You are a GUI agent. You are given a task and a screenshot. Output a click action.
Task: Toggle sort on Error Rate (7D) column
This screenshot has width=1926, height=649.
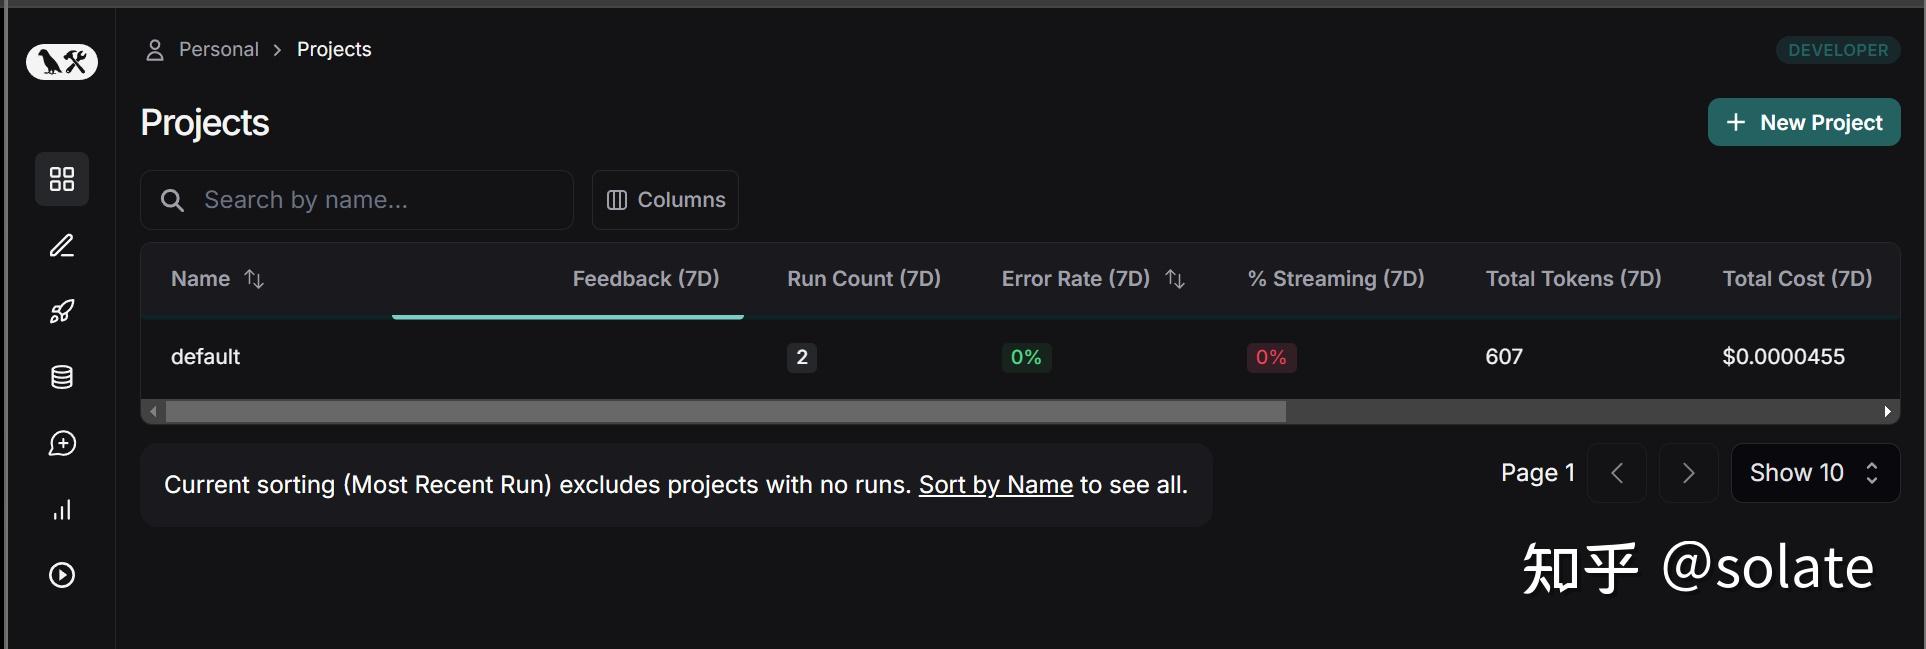coord(1175,279)
